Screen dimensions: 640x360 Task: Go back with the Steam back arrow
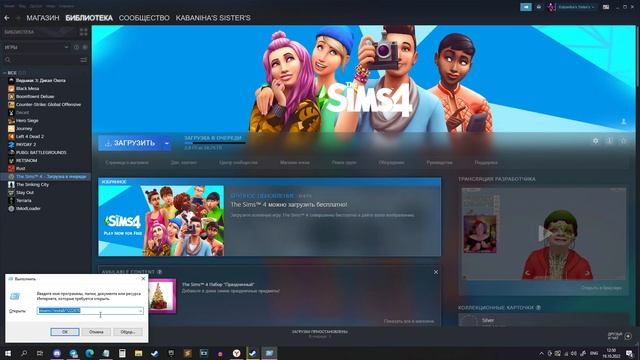(7, 18)
